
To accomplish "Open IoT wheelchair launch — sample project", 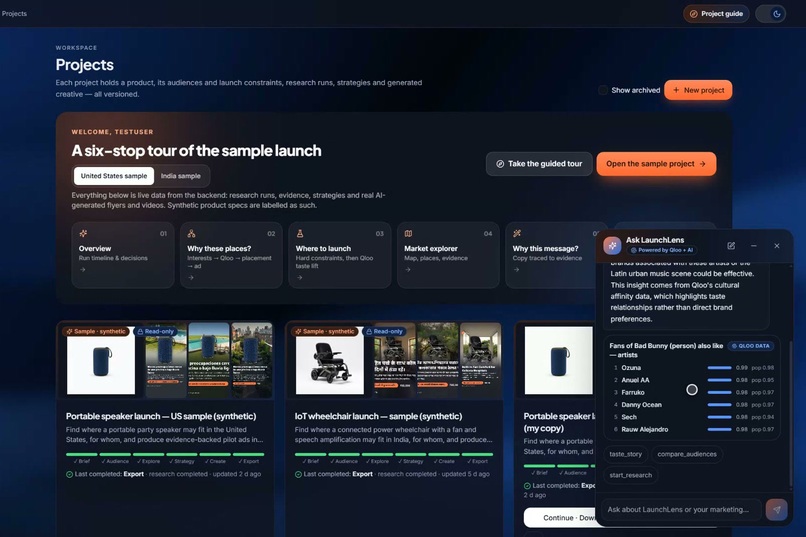I will [378, 416].
